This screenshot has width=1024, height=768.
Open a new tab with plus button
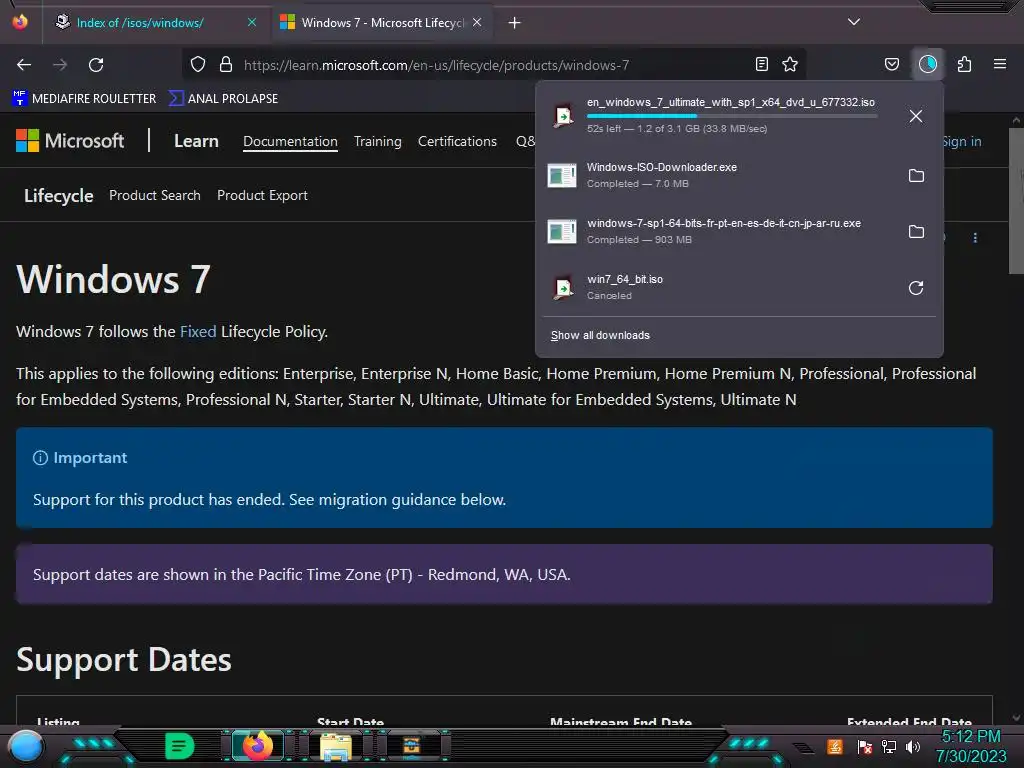[x=515, y=23]
